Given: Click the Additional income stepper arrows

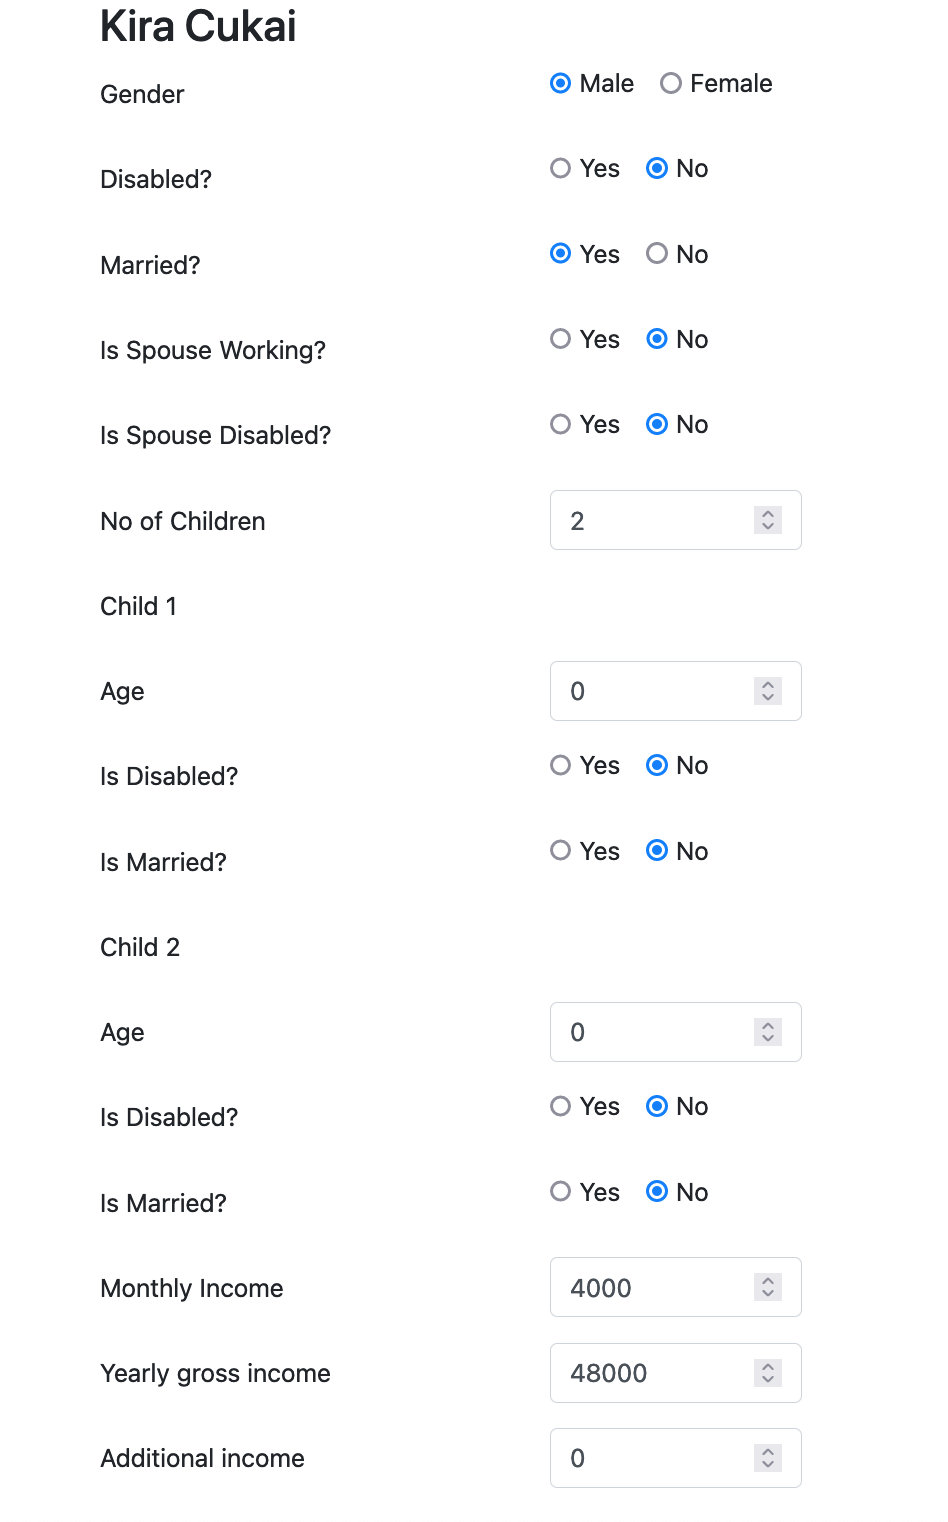Looking at the screenshot, I should coord(768,1458).
